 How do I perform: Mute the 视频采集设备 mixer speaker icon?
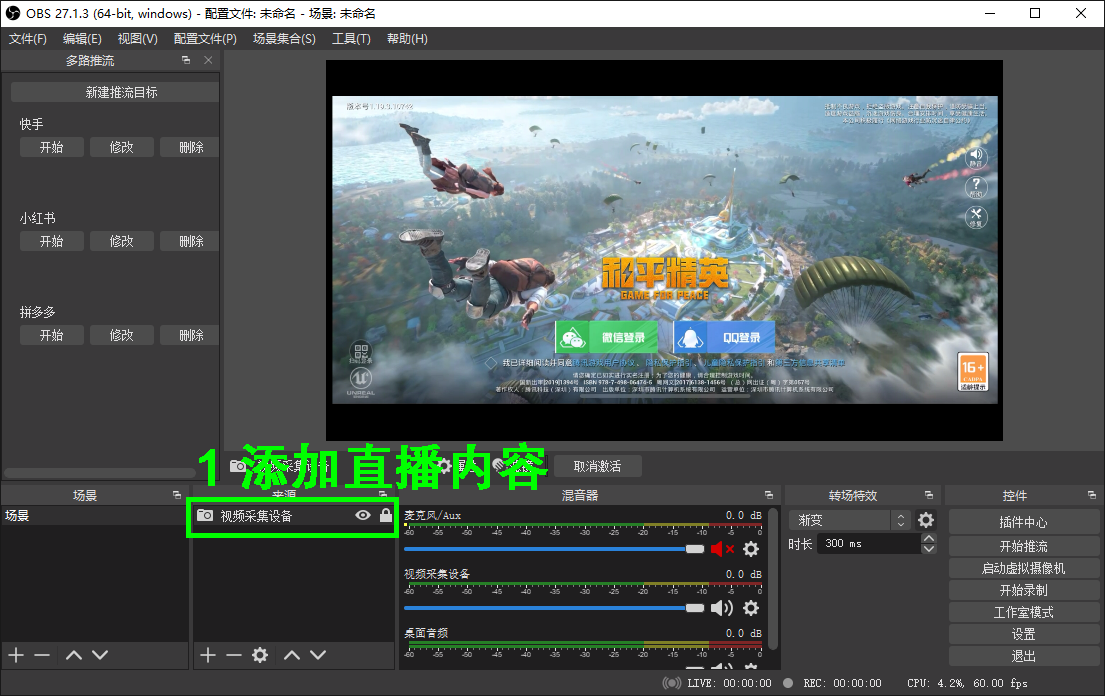722,608
